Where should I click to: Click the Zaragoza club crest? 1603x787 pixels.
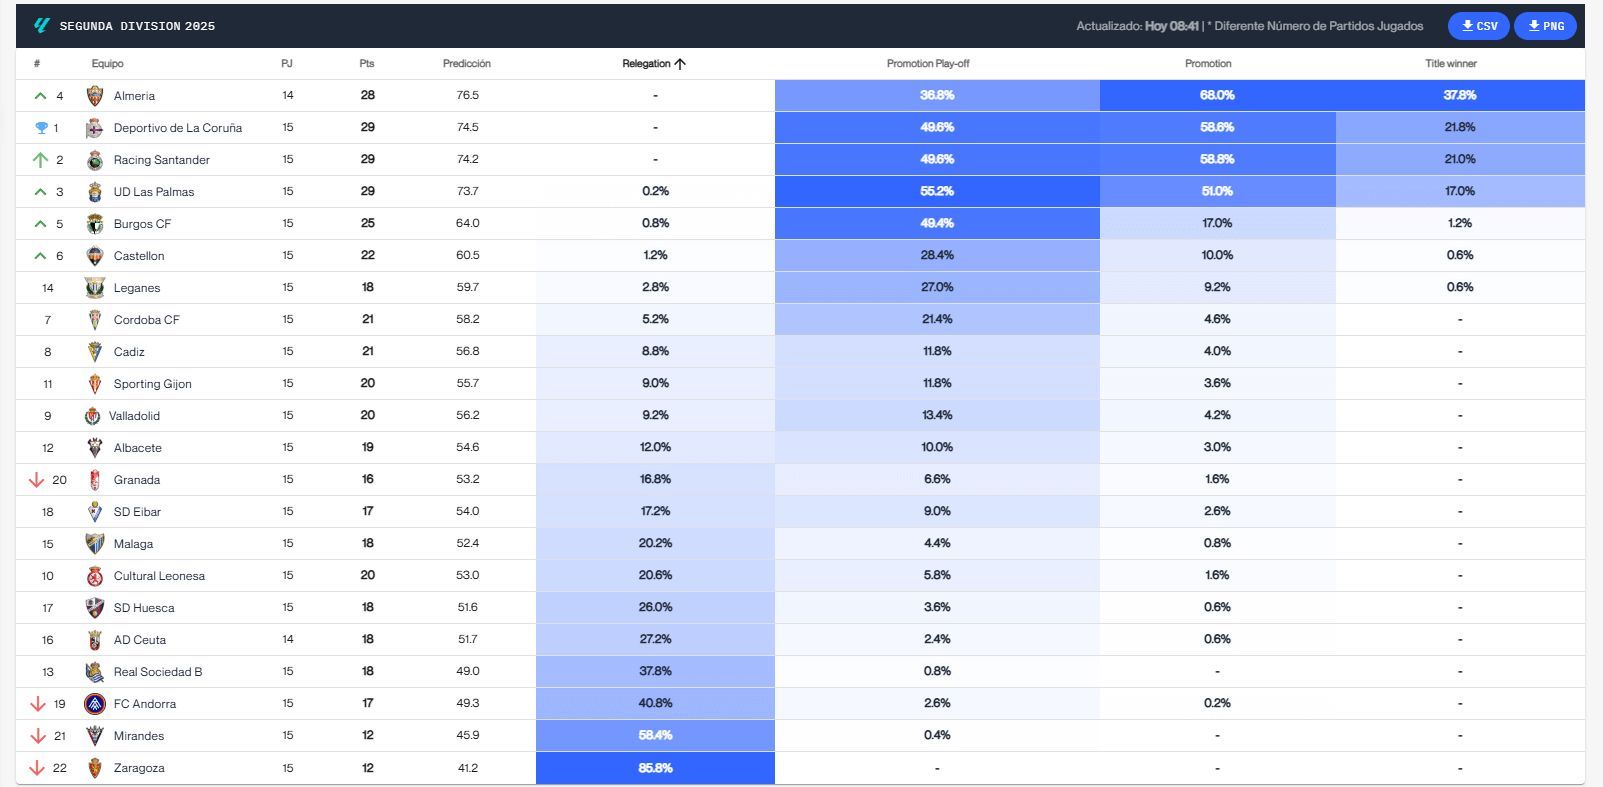point(94,767)
